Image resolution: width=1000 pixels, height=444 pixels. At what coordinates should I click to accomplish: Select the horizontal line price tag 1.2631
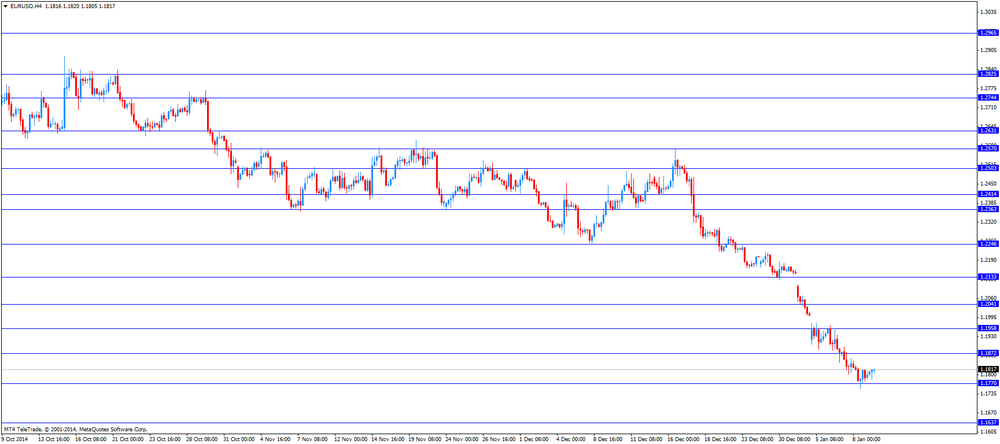point(988,131)
